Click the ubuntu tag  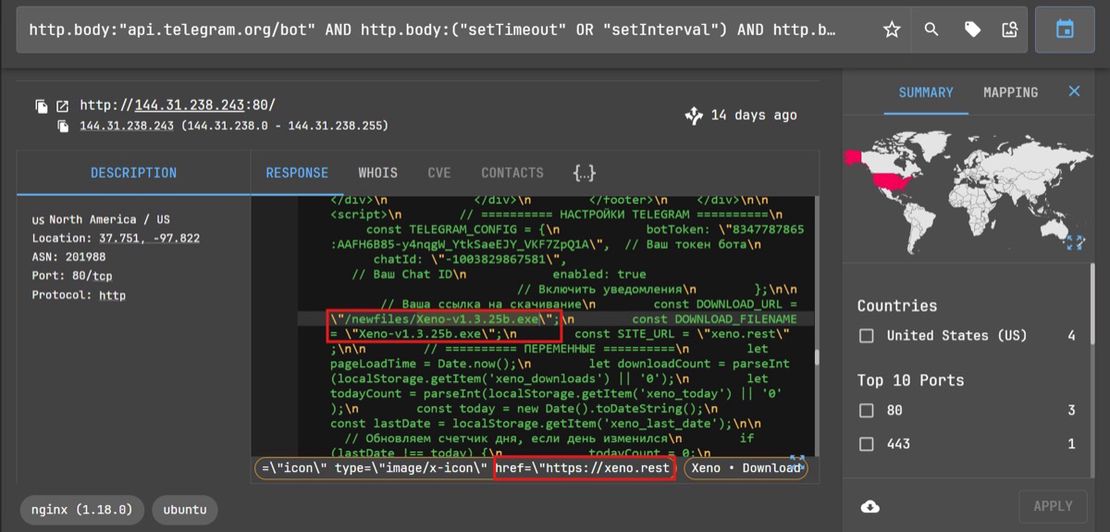[x=185, y=509]
